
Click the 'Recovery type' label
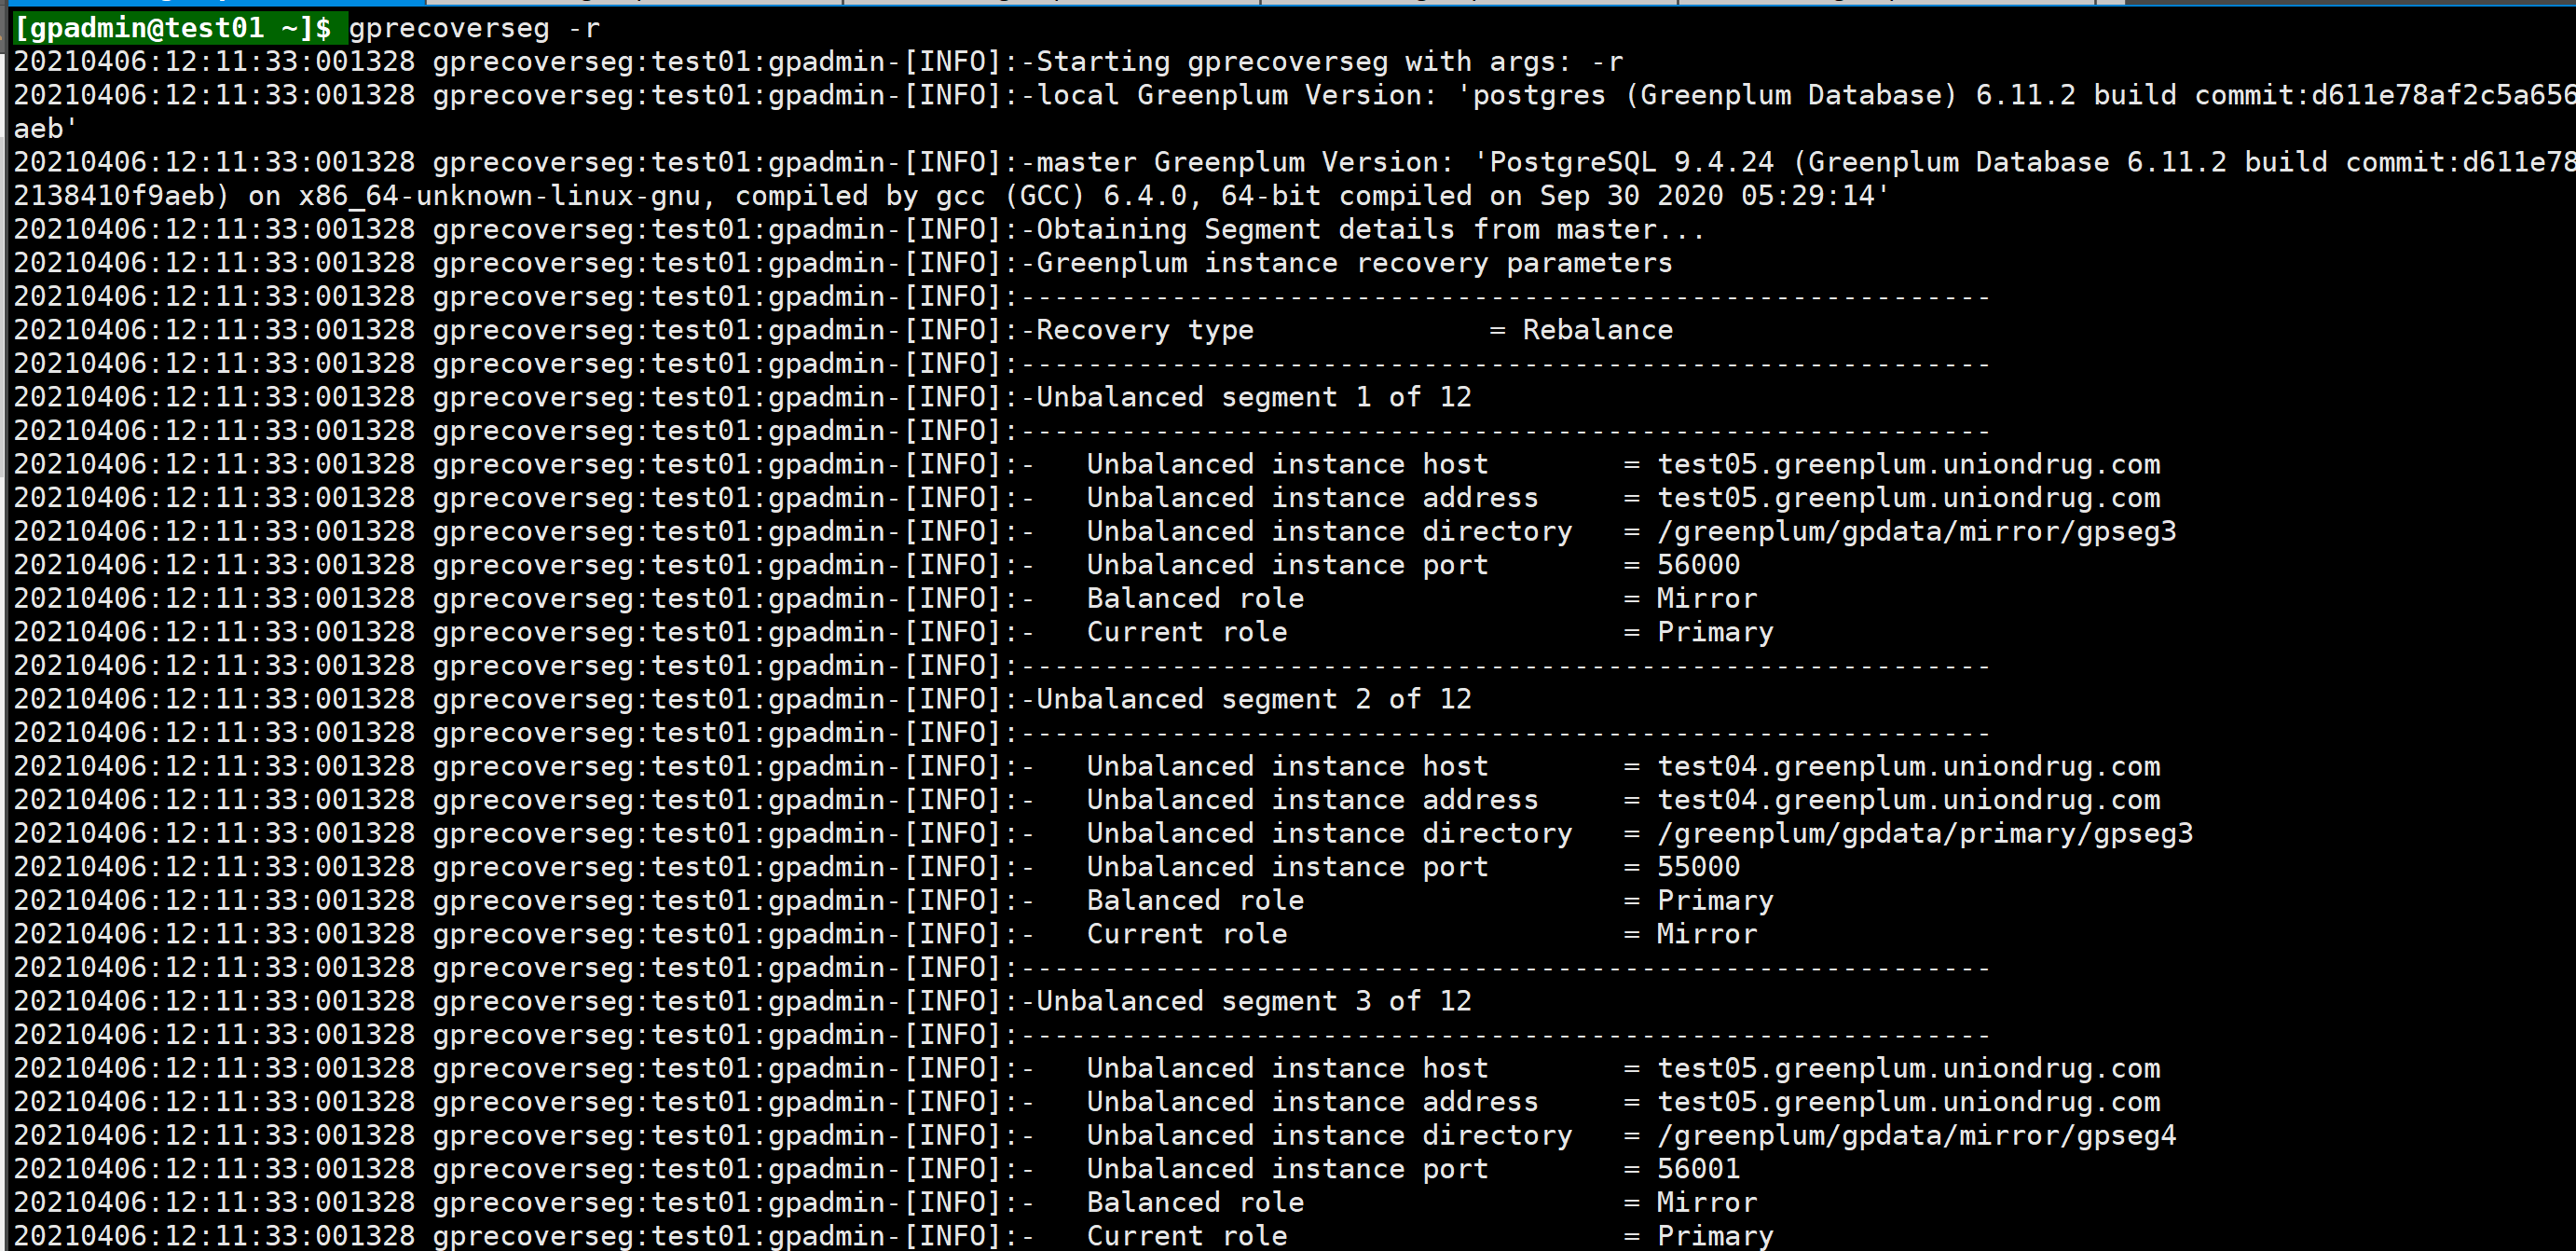click(1145, 330)
